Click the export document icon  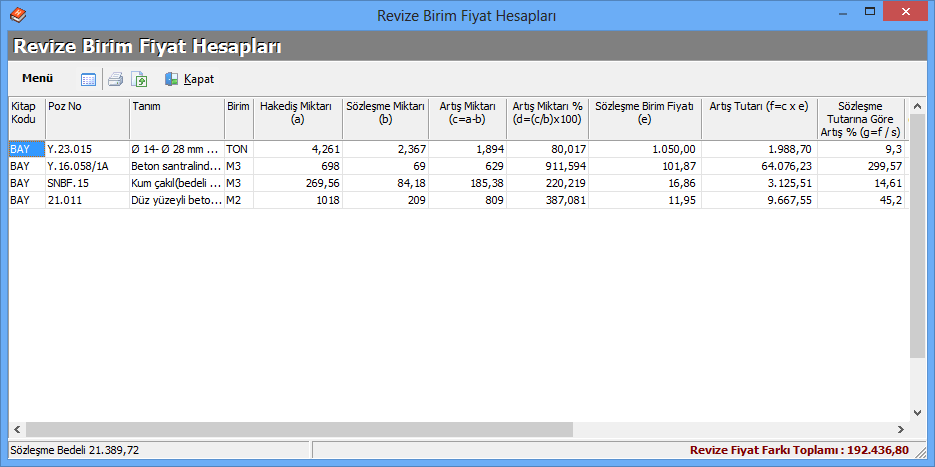tap(139, 79)
